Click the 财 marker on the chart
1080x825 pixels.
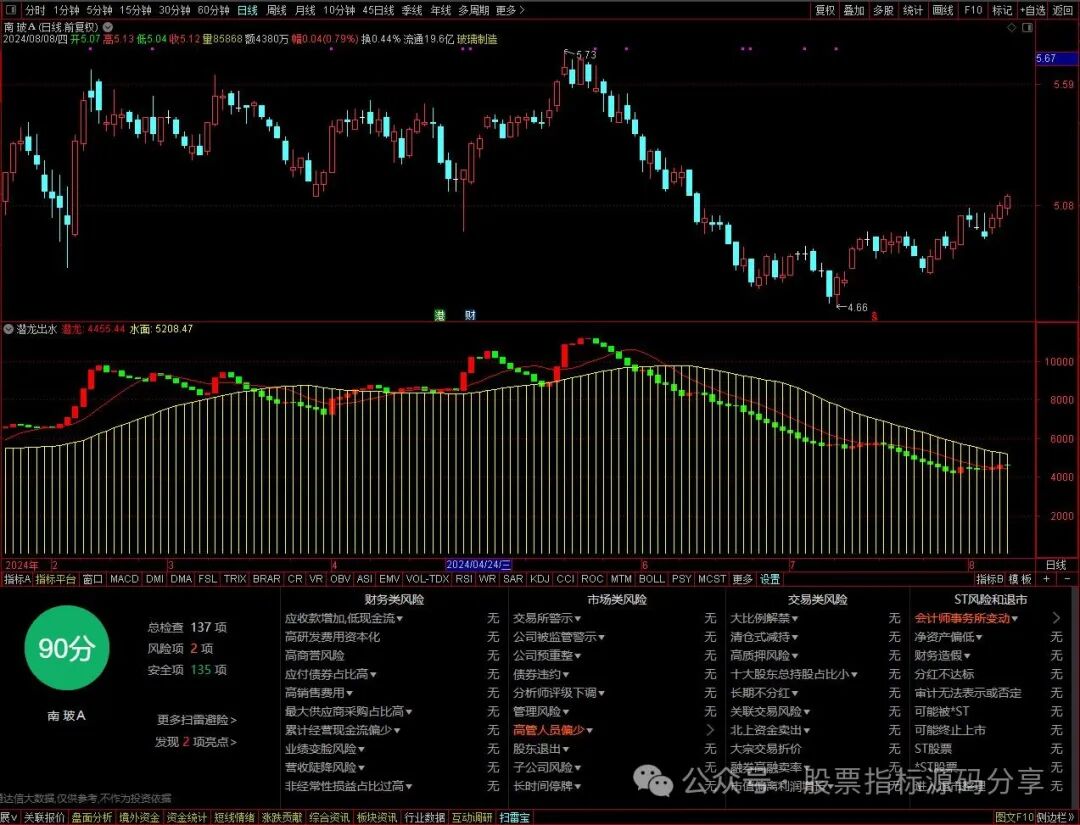click(470, 315)
